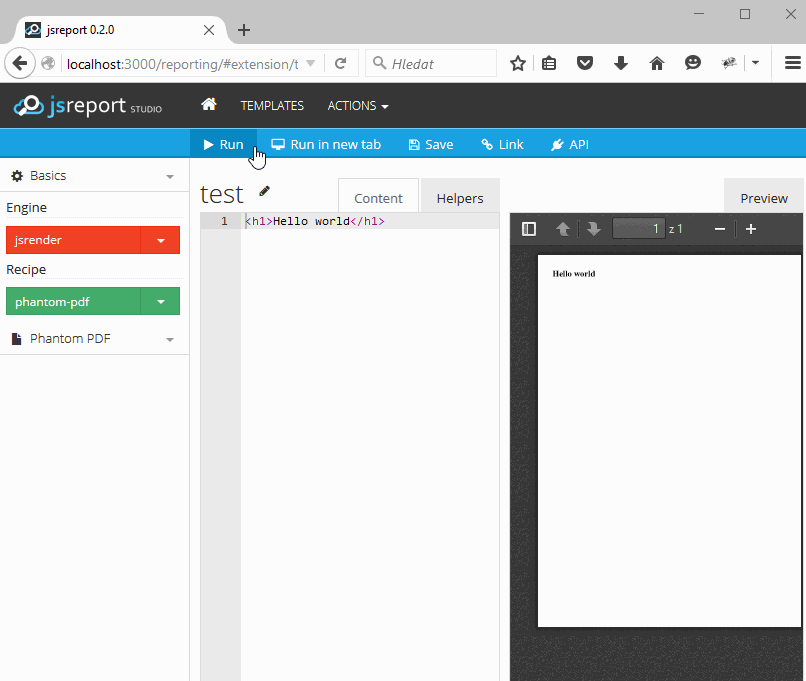
Task: Select the jsrender engine button
Action: 73,240
